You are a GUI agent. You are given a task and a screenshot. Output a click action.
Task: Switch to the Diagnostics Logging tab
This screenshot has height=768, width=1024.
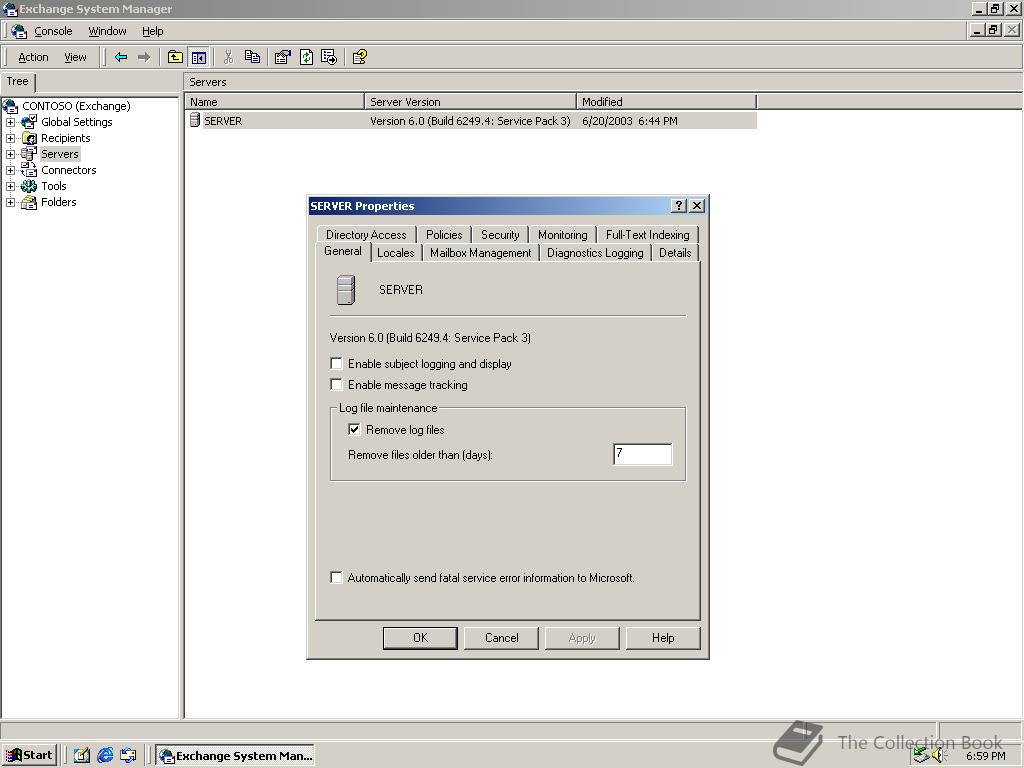click(x=595, y=253)
